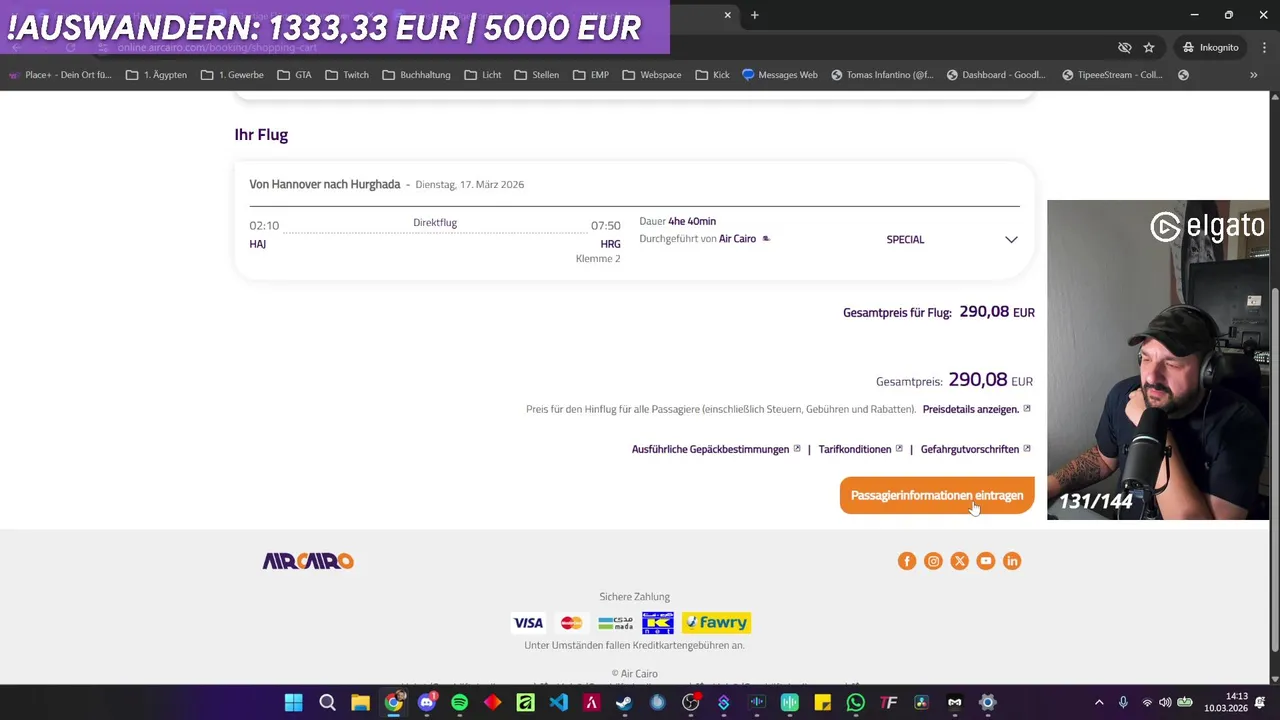Click the Air Cairo operator link in flight
The image size is (1280, 720).
pos(737,239)
